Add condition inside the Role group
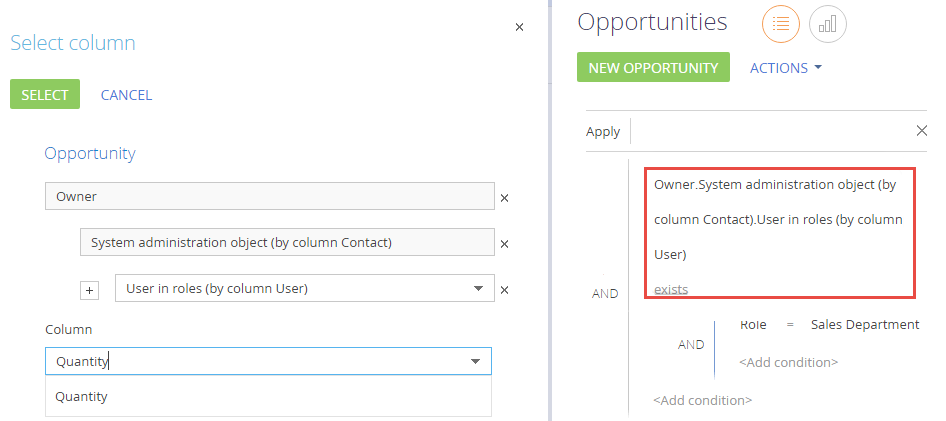Viewport: 946px width, 421px height. [789, 362]
